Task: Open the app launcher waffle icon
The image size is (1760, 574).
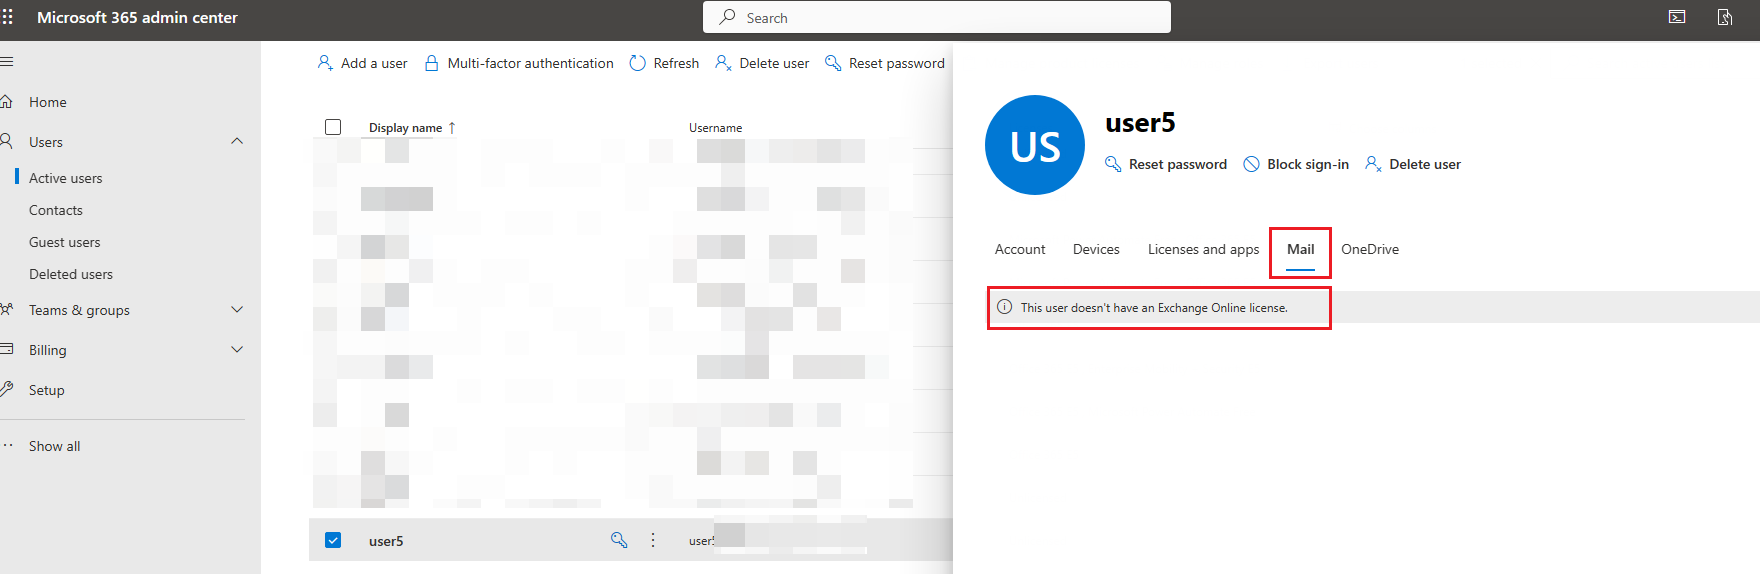Action: [x=8, y=17]
